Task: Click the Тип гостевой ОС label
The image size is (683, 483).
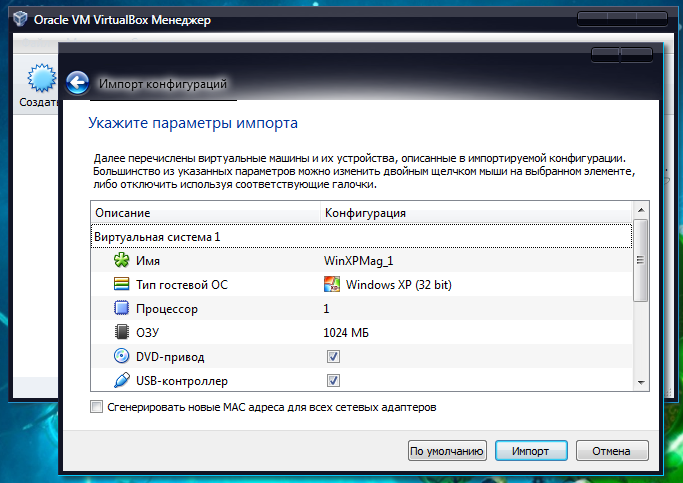Action: pos(182,285)
